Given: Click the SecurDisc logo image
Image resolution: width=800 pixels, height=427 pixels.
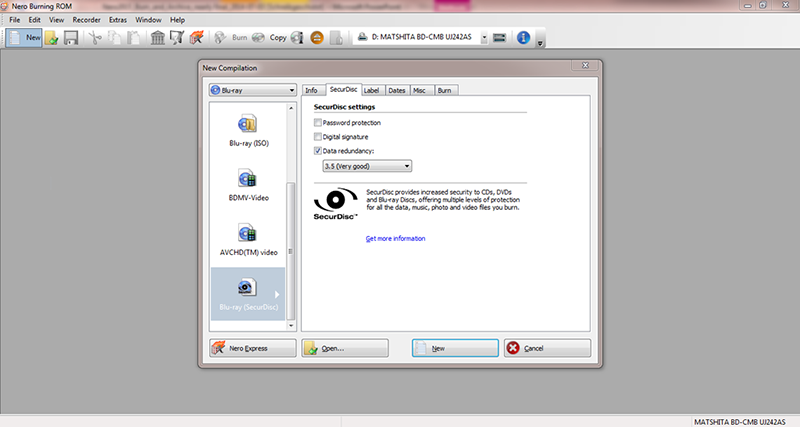Looking at the screenshot, I should click(336, 204).
